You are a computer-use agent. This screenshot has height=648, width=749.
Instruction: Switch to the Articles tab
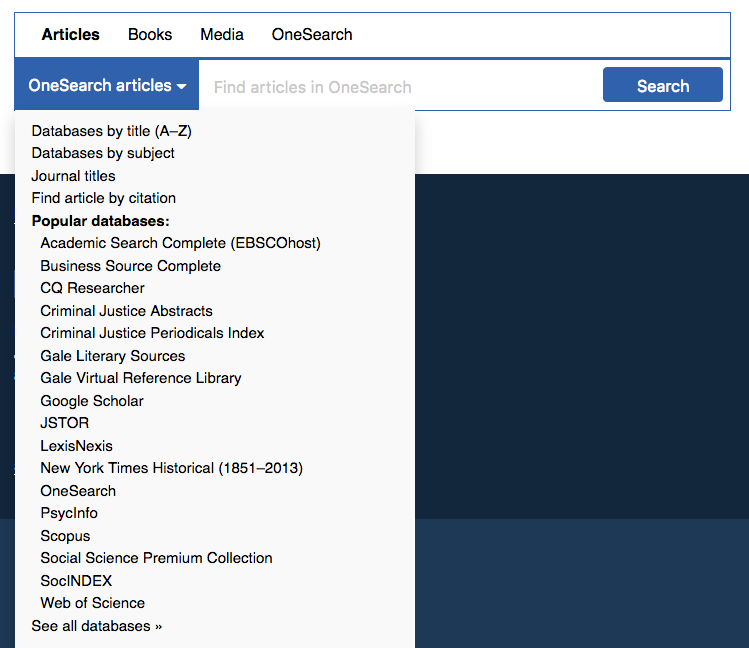click(x=70, y=34)
